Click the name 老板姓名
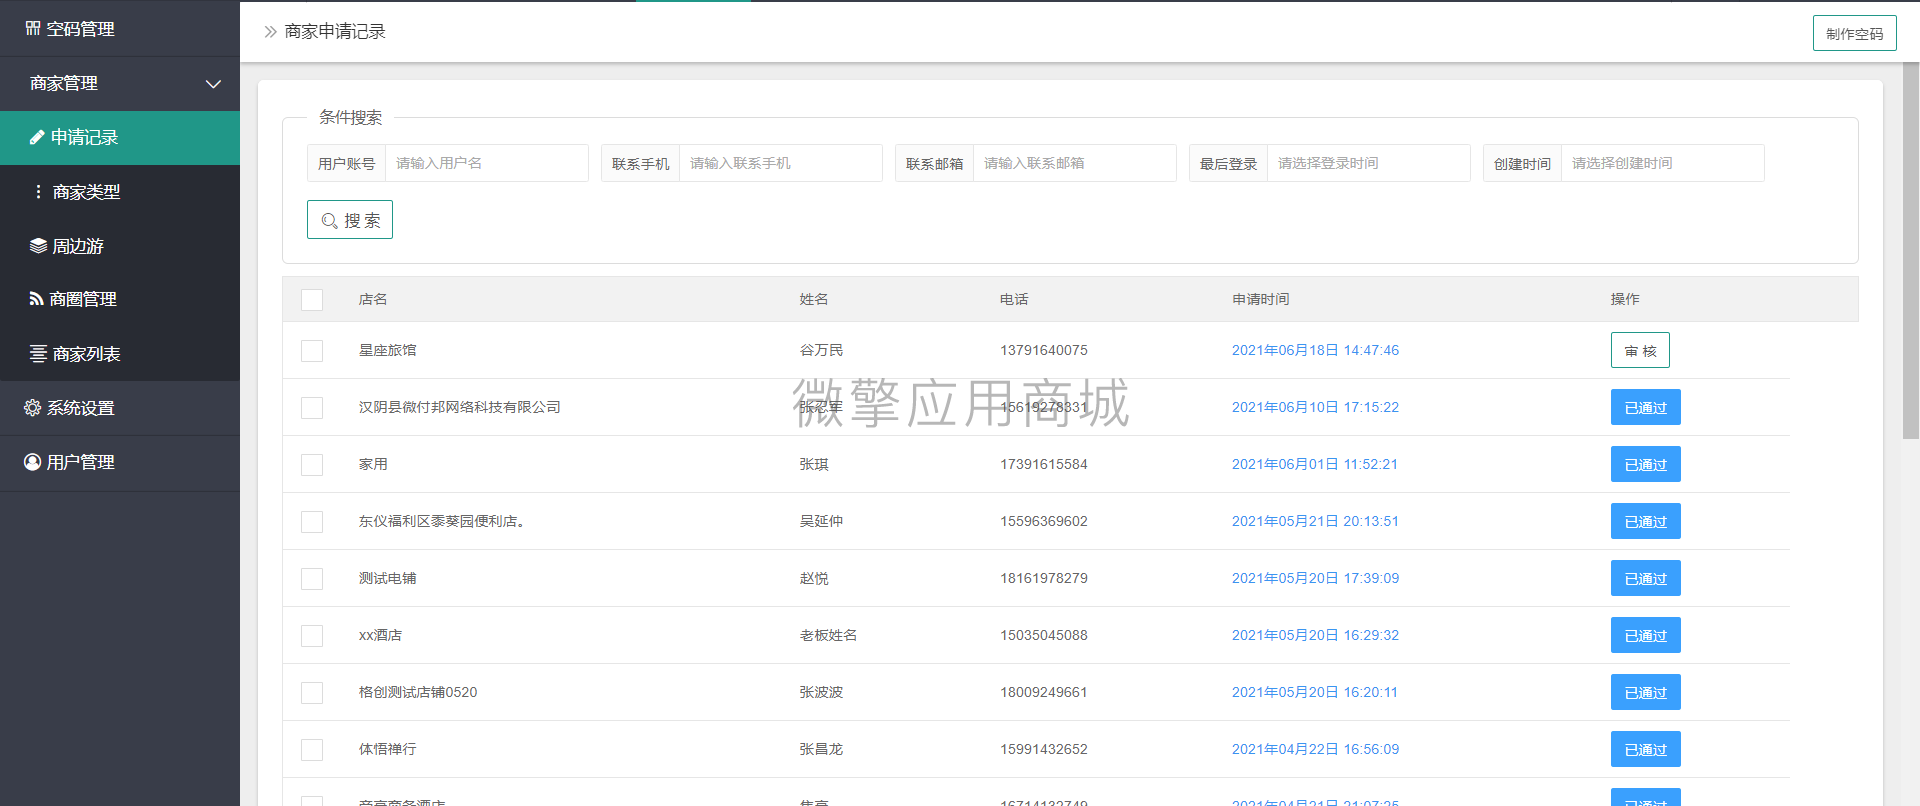 (x=828, y=635)
